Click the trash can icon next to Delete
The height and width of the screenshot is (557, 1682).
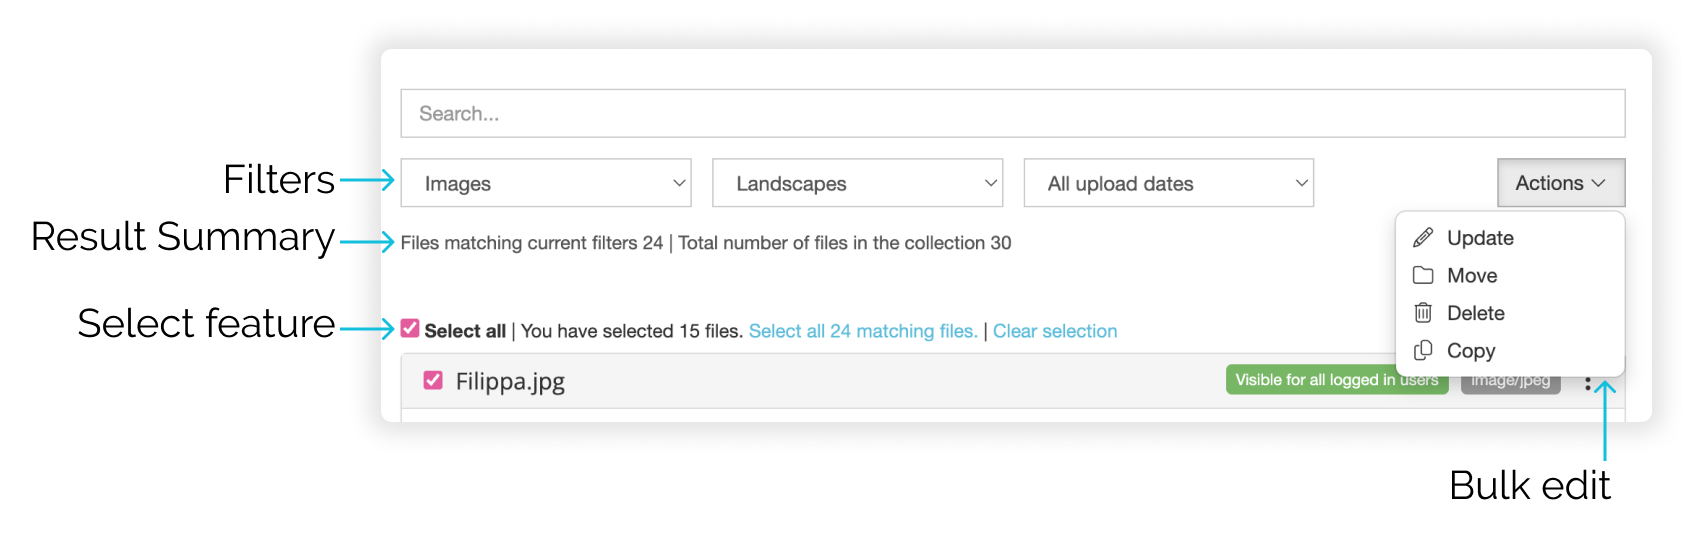click(x=1423, y=313)
